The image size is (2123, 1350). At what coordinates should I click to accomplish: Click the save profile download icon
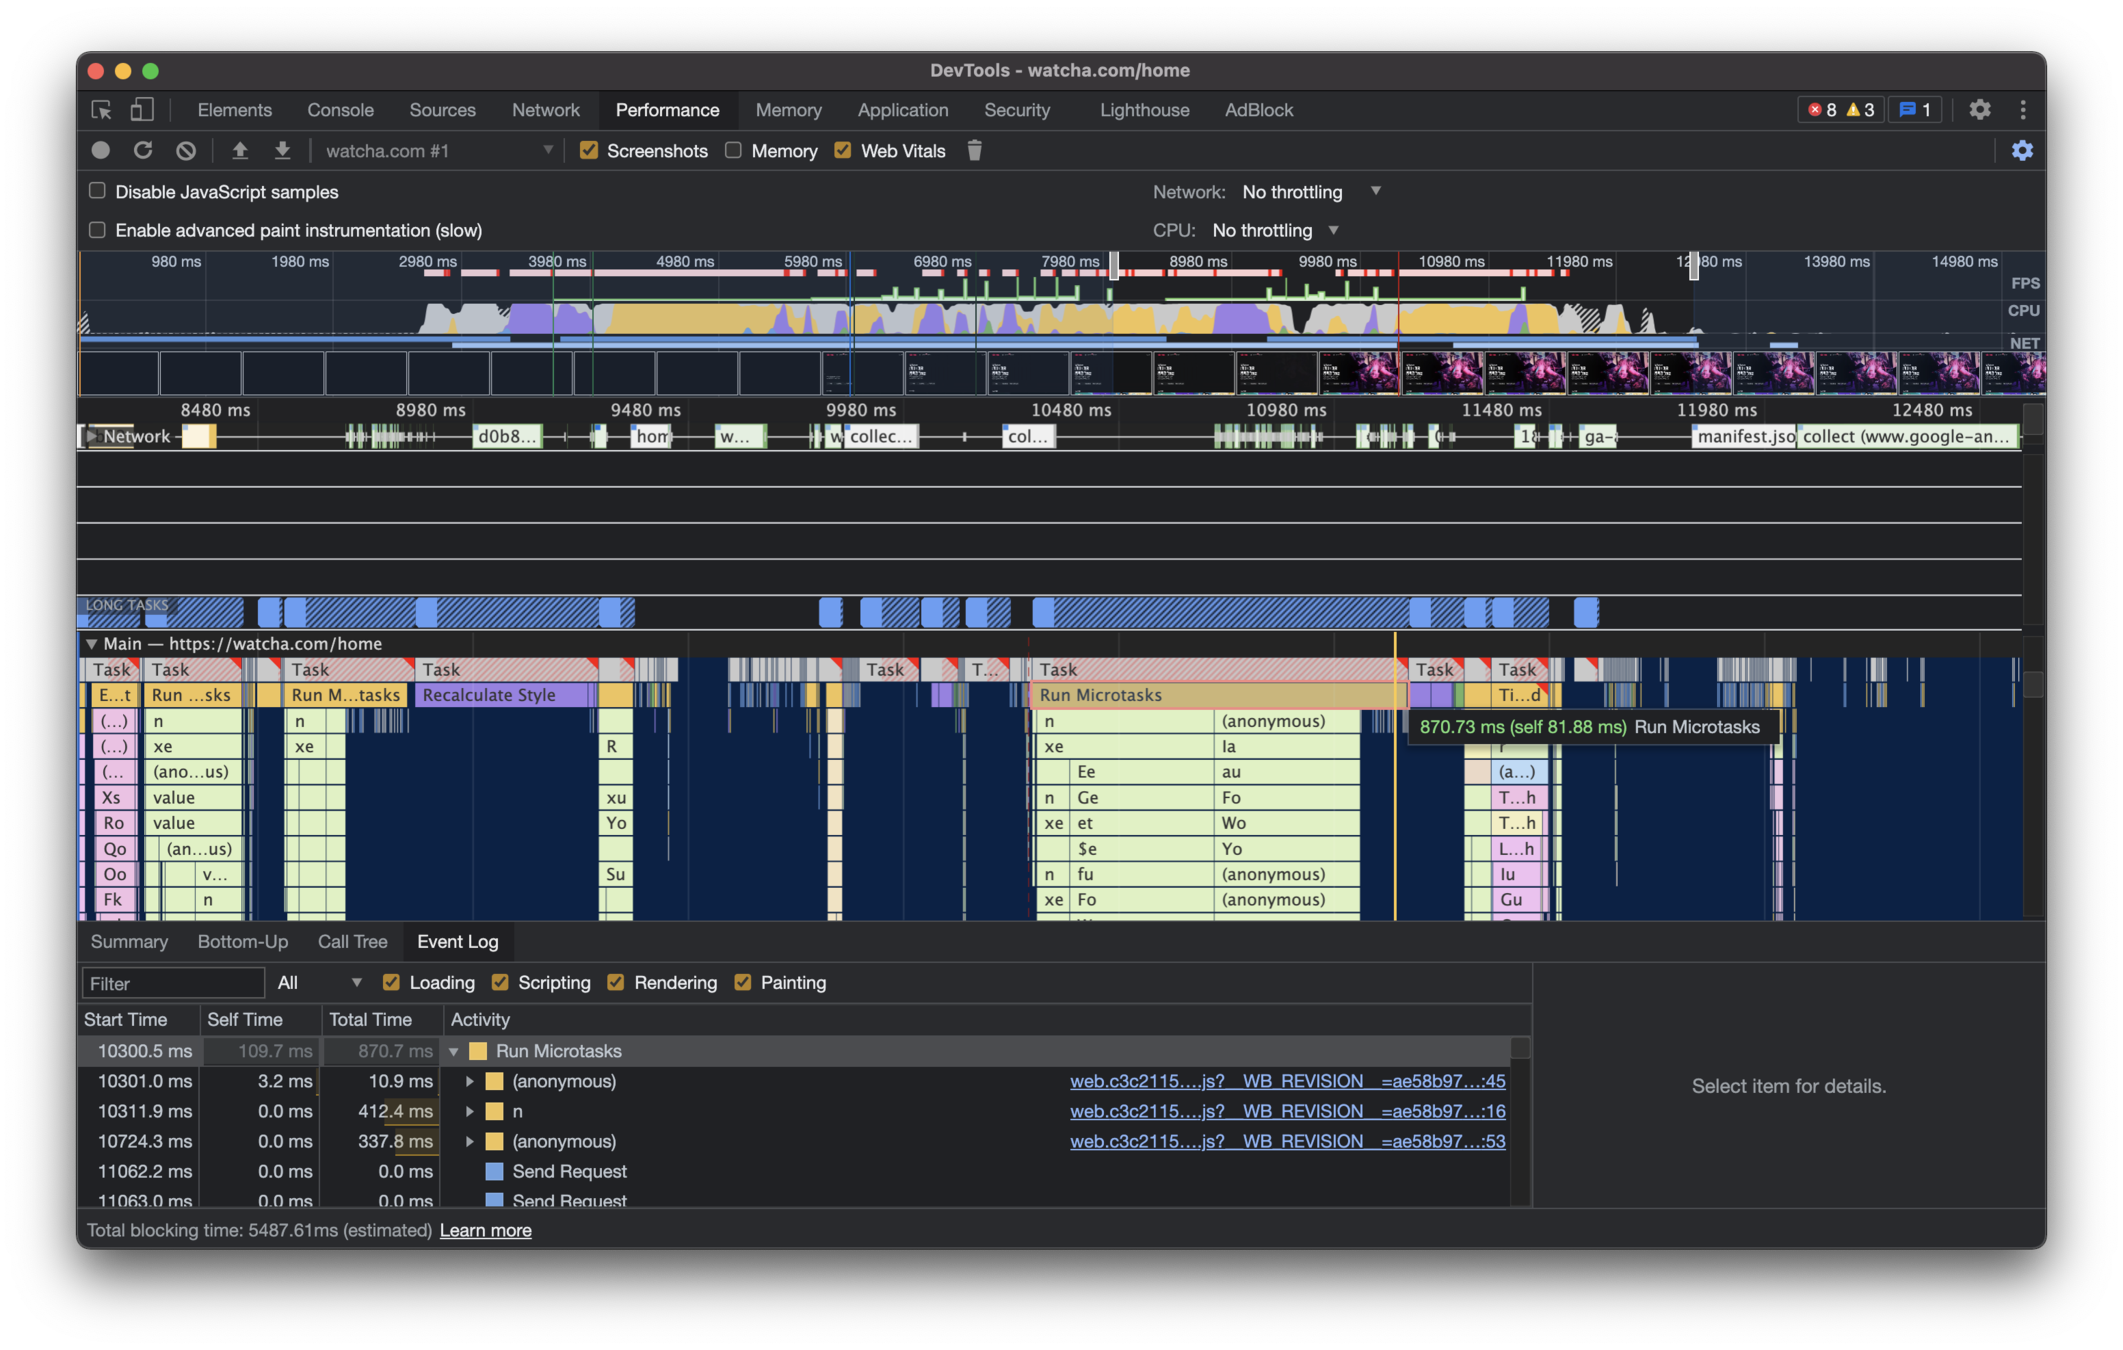283,150
